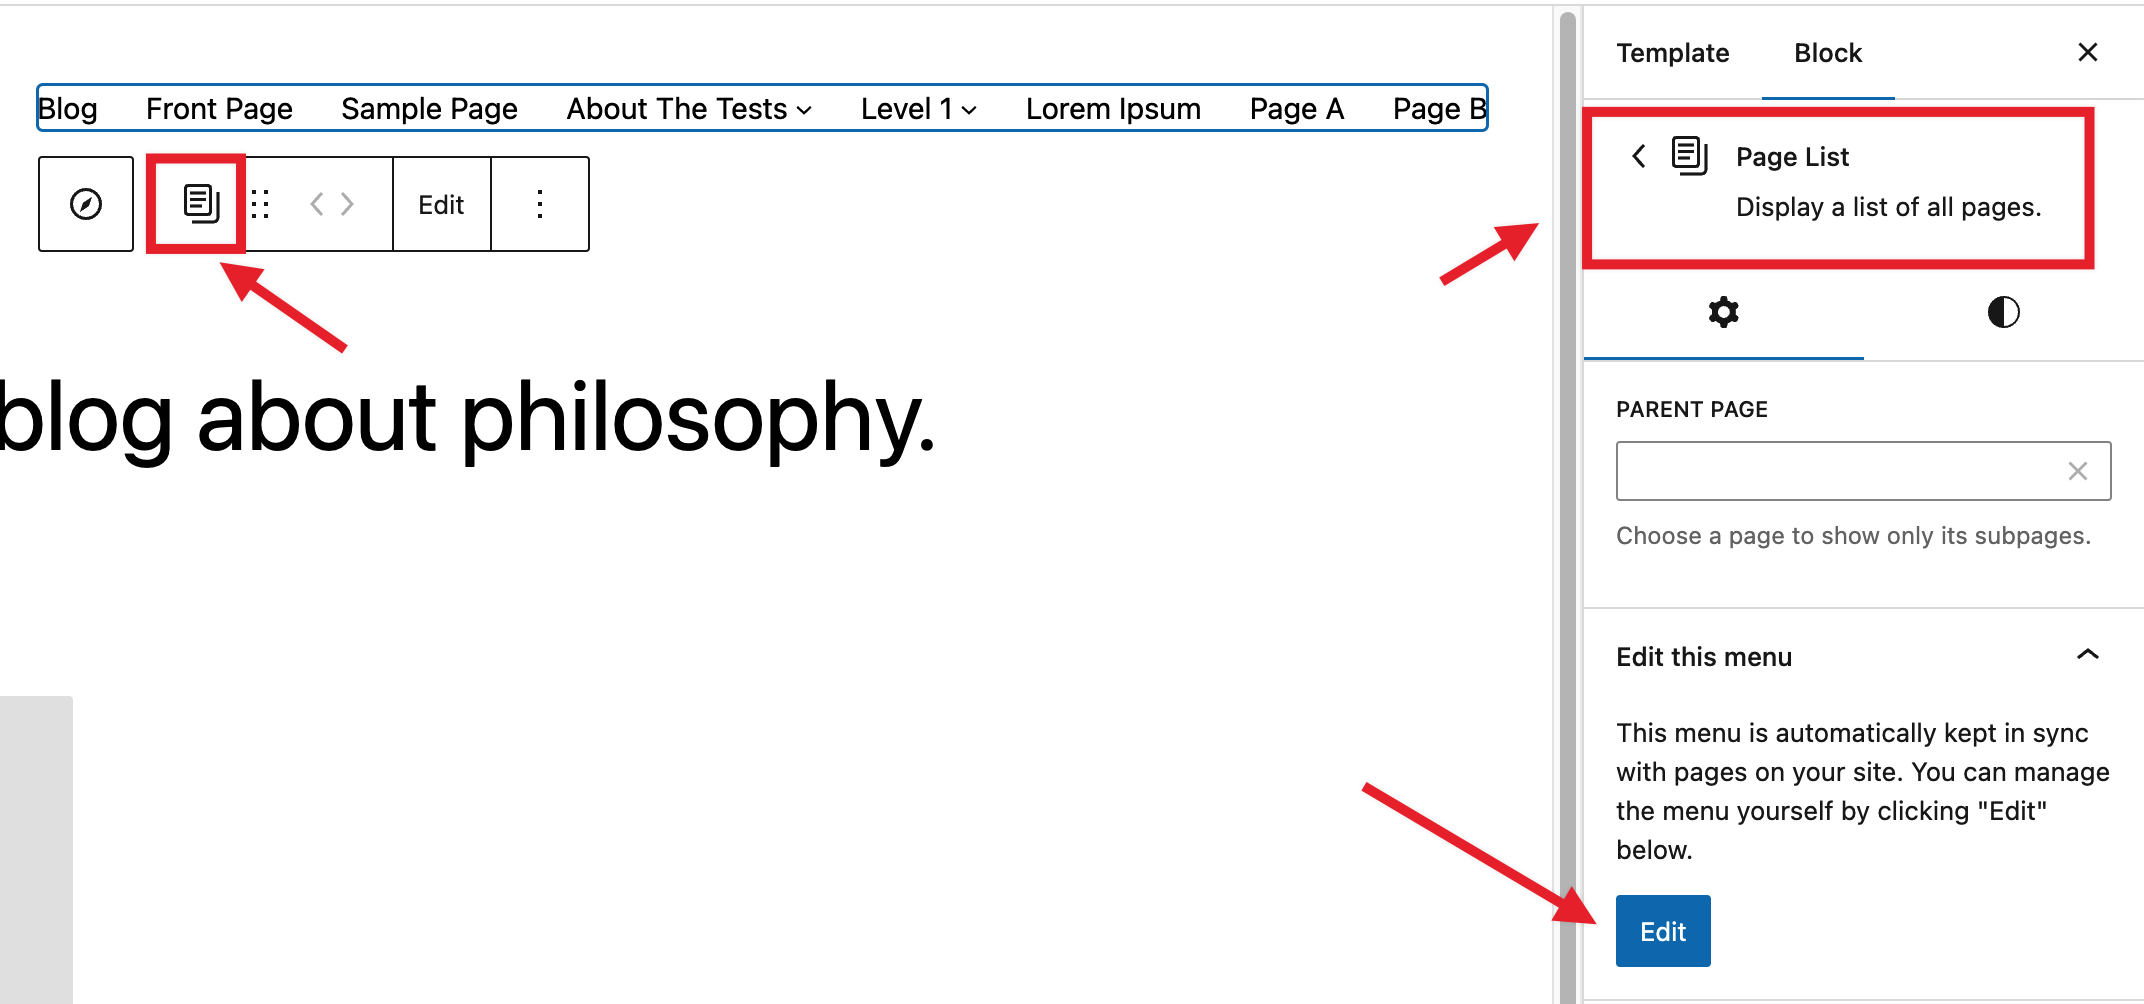
Task: Close the settings sidebar
Action: click(2087, 52)
